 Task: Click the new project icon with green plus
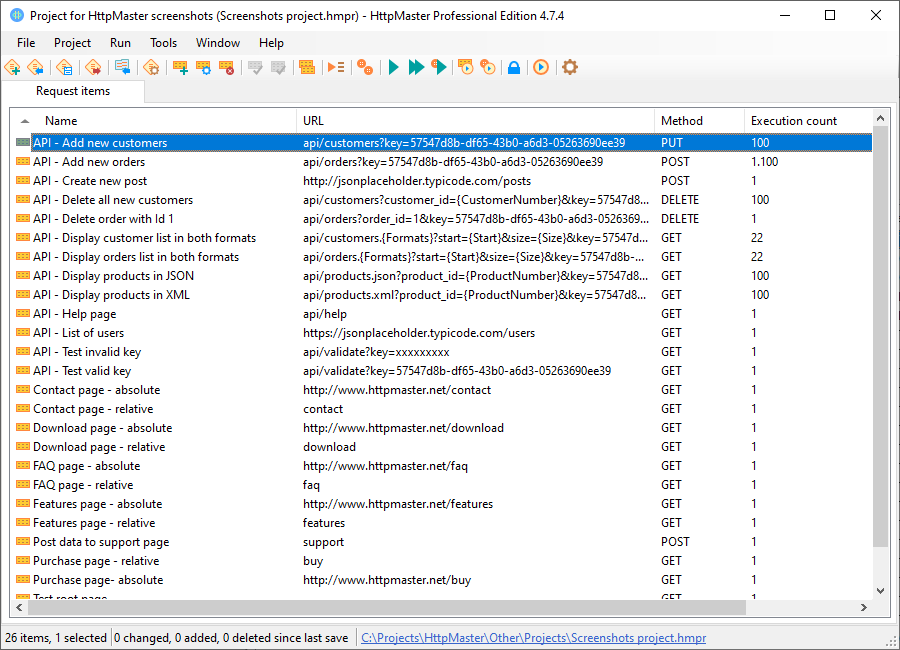[13, 67]
